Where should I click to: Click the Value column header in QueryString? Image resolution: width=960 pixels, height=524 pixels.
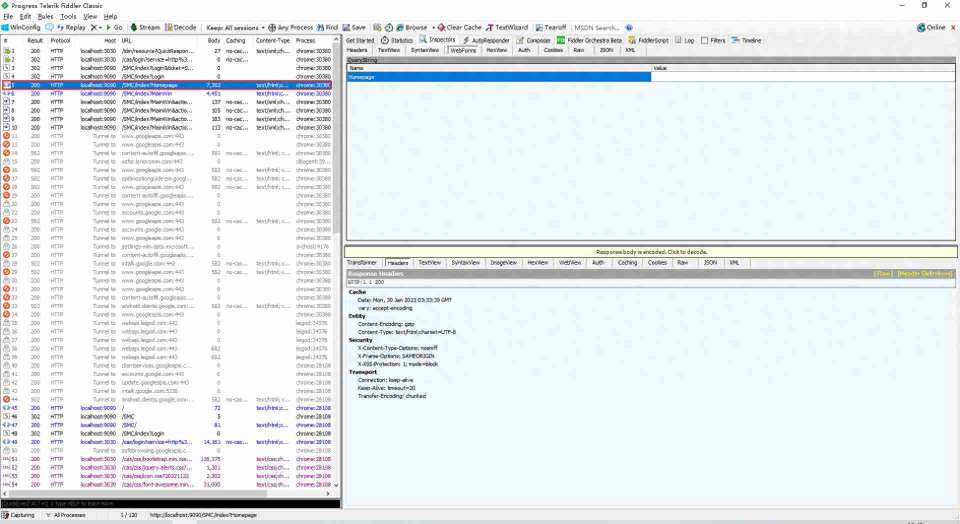(803, 68)
